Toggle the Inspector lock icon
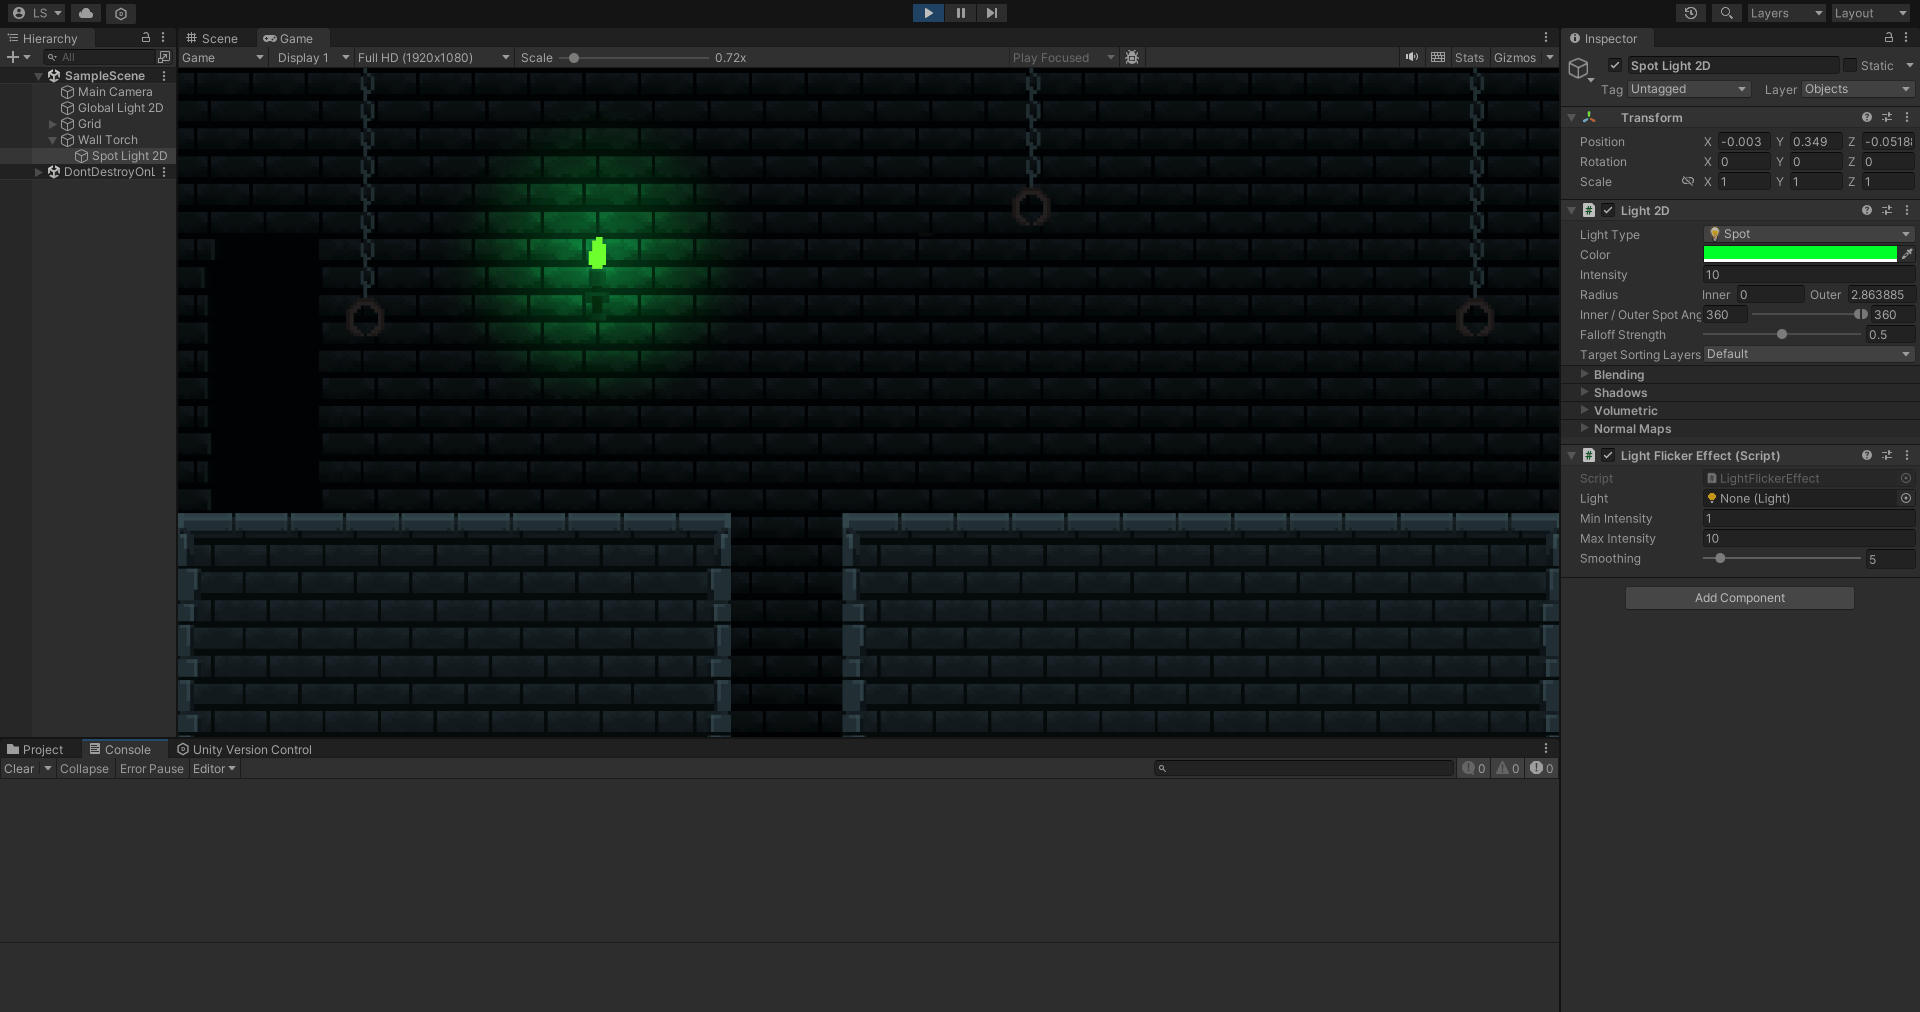 pyautogui.click(x=1889, y=37)
